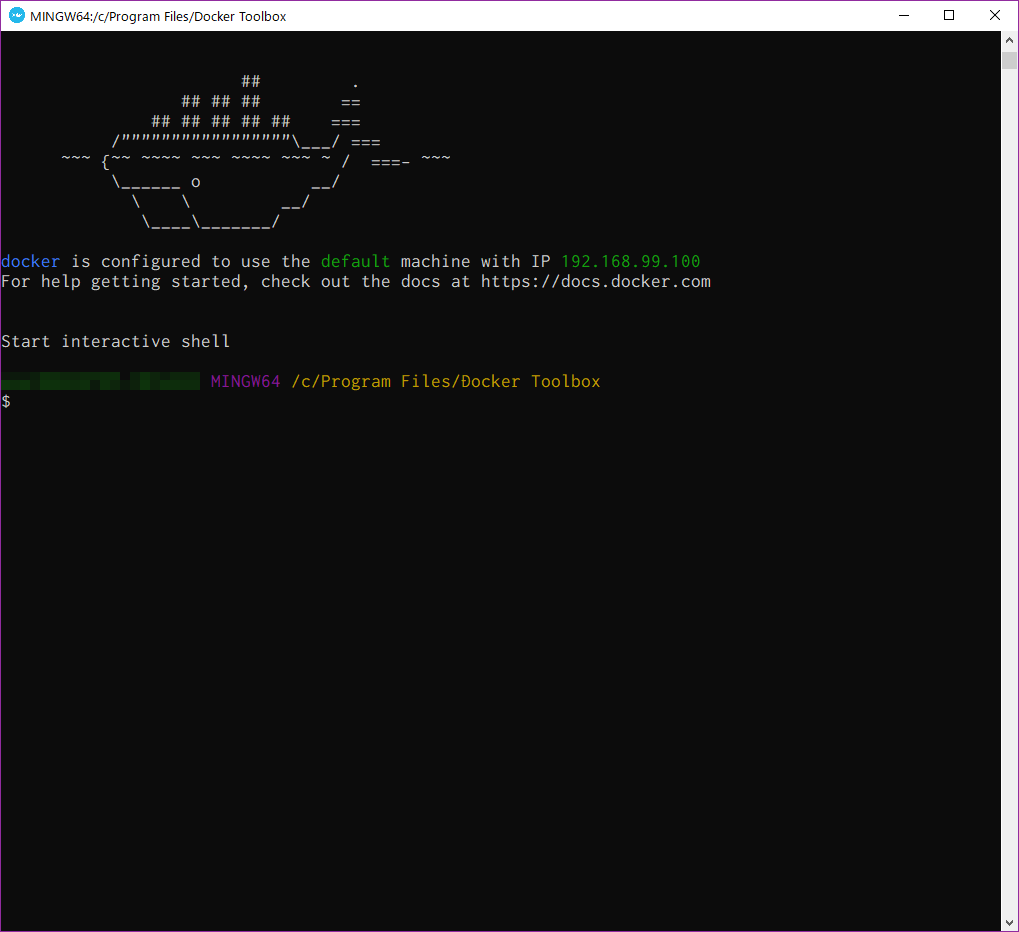Click the scrollbar down arrow
Image resolution: width=1019 pixels, height=932 pixels.
pos(1008,924)
